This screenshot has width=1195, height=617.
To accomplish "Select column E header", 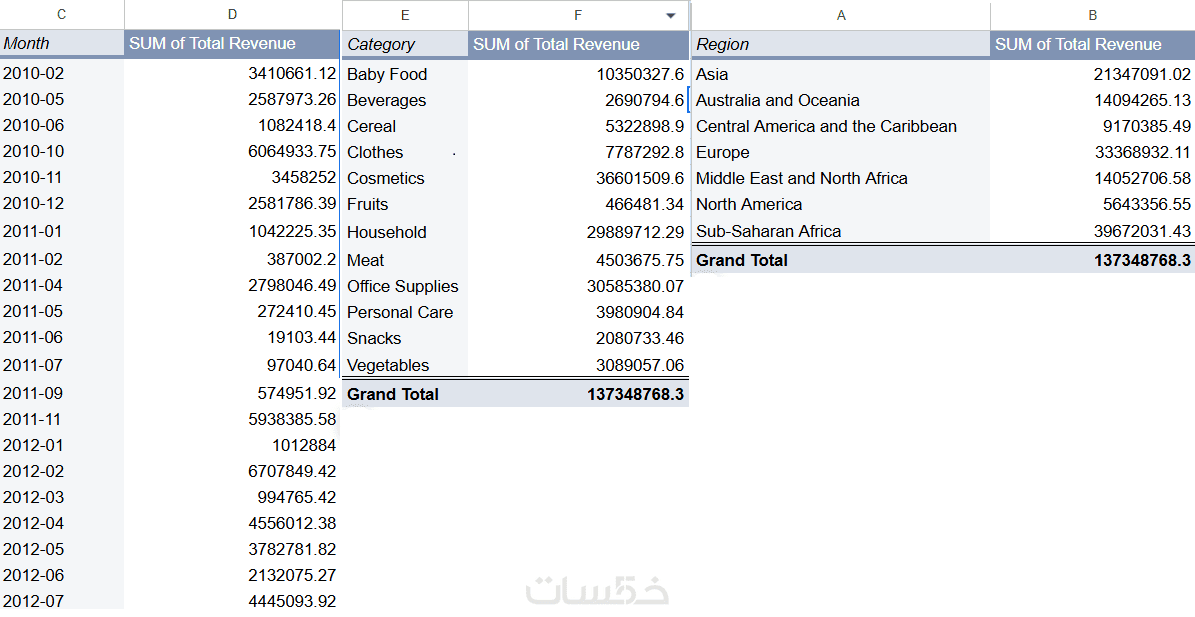I will tap(405, 15).
